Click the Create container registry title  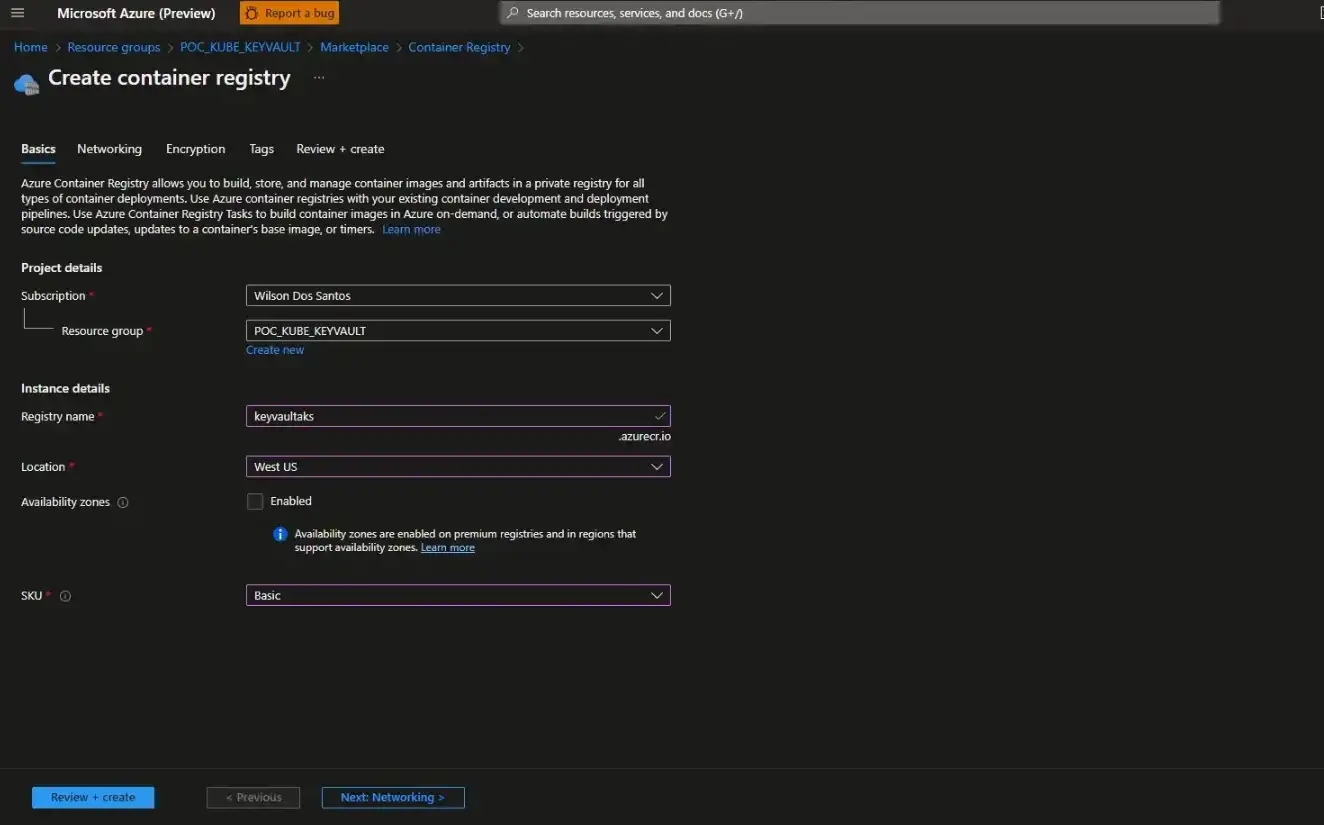(x=169, y=78)
